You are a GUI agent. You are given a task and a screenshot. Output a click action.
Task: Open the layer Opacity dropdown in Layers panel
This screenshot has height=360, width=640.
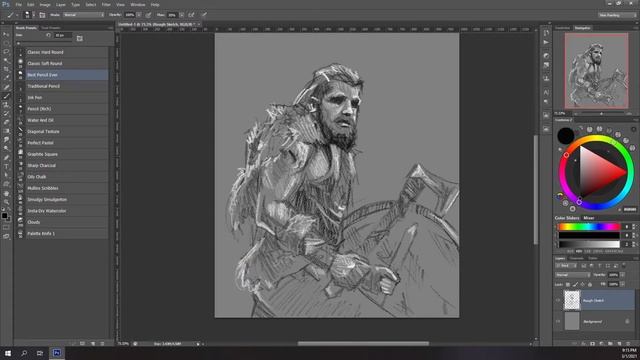pyautogui.click(x=622, y=275)
